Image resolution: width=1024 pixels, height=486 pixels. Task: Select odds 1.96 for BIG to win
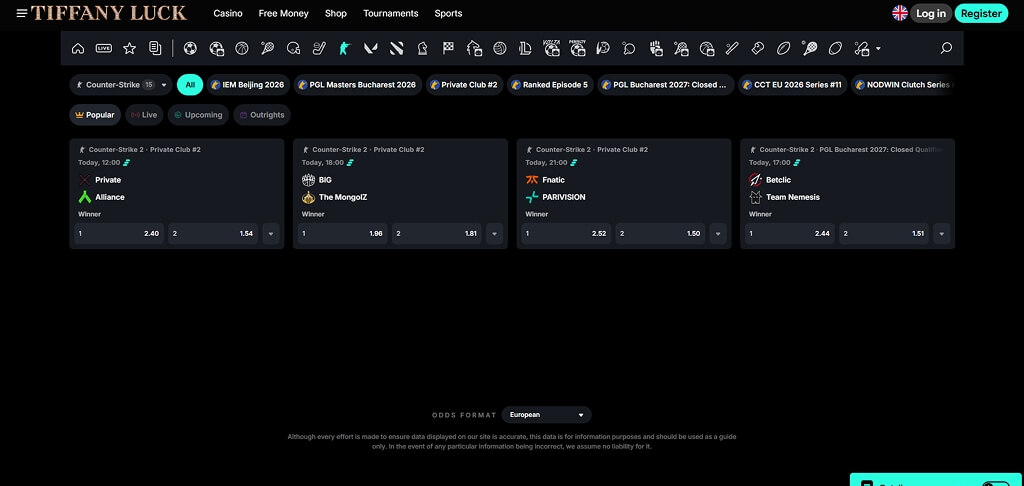pyautogui.click(x=342, y=233)
